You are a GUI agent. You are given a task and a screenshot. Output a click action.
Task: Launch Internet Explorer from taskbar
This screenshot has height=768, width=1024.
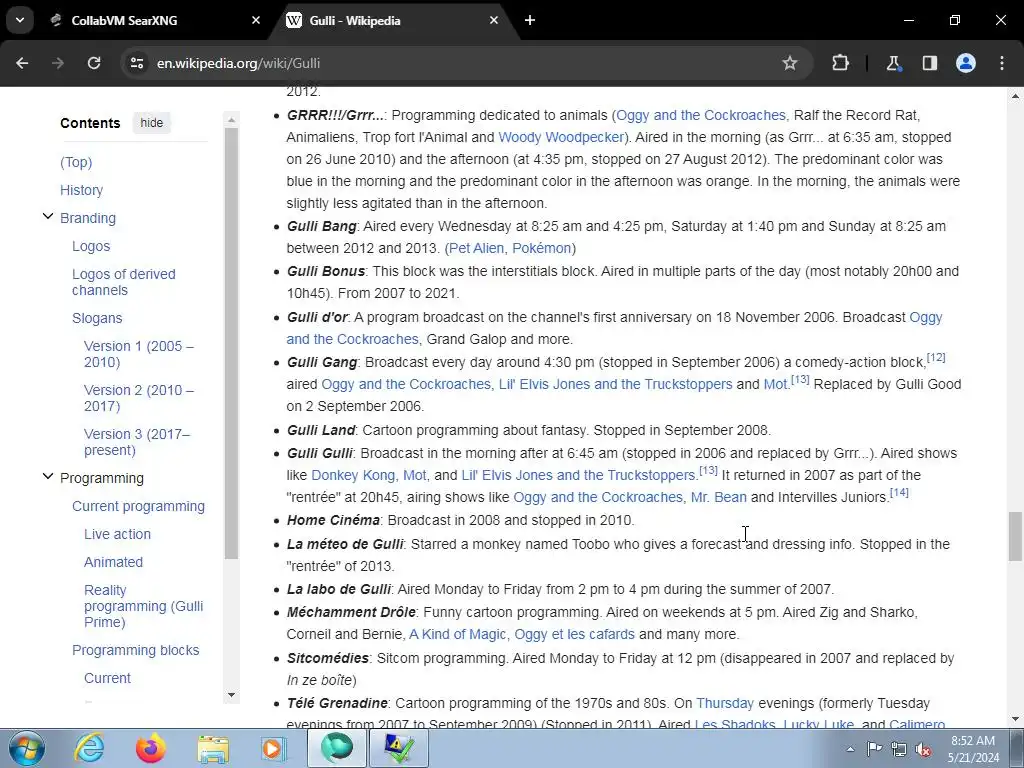[89, 748]
